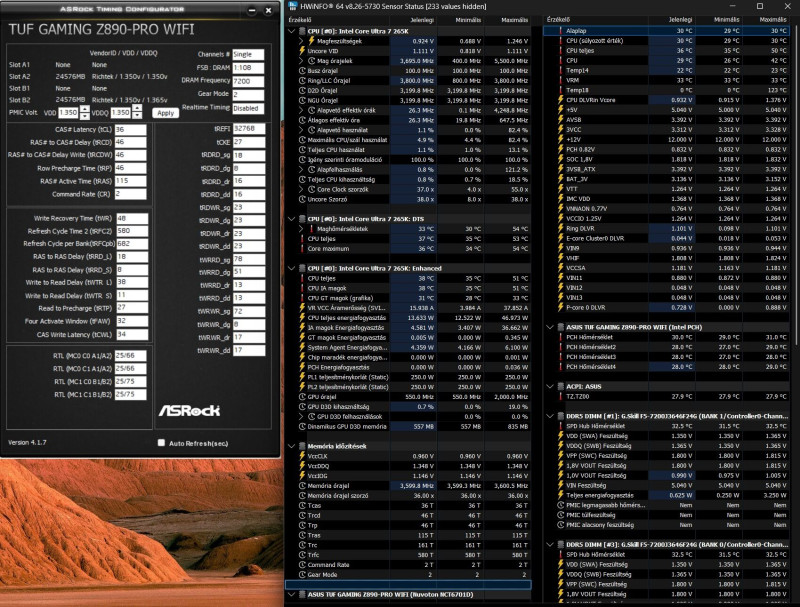
Task: Click the icon beside PMIC túlfeszültség
Action: [560, 515]
